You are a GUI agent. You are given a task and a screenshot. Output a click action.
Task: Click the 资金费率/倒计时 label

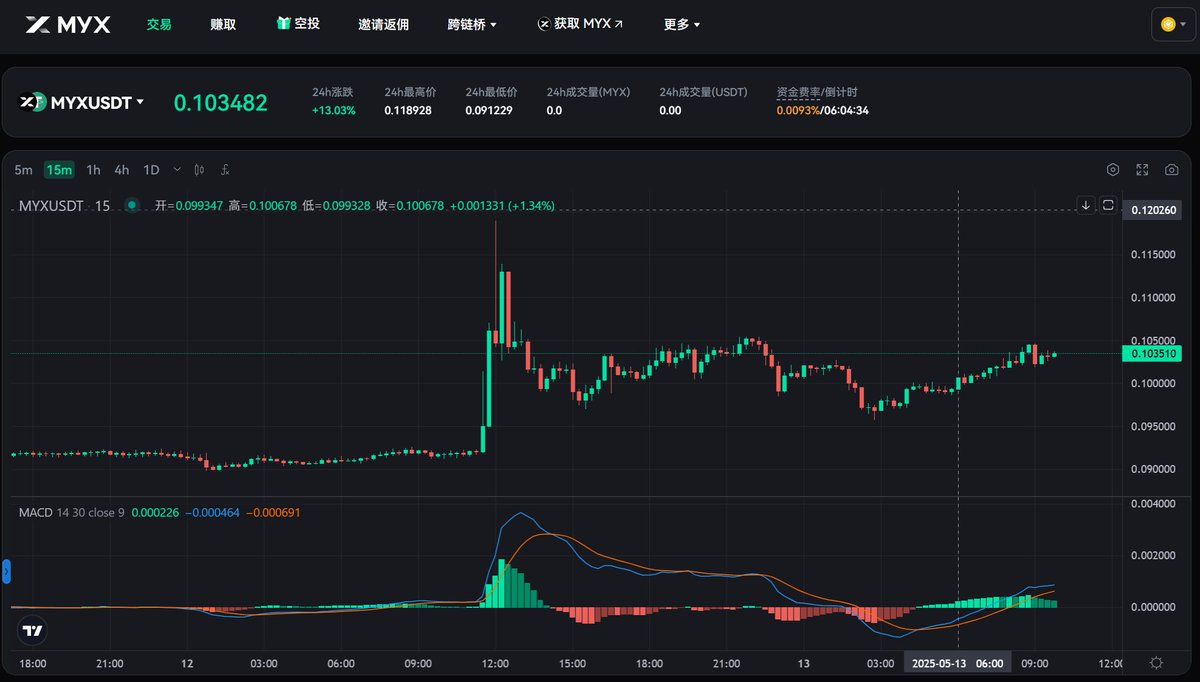[817, 92]
